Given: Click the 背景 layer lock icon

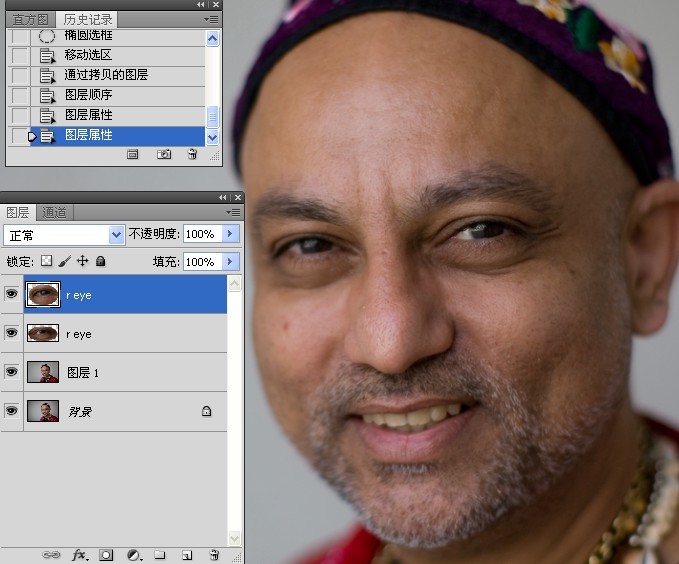Looking at the screenshot, I should pos(207,411).
